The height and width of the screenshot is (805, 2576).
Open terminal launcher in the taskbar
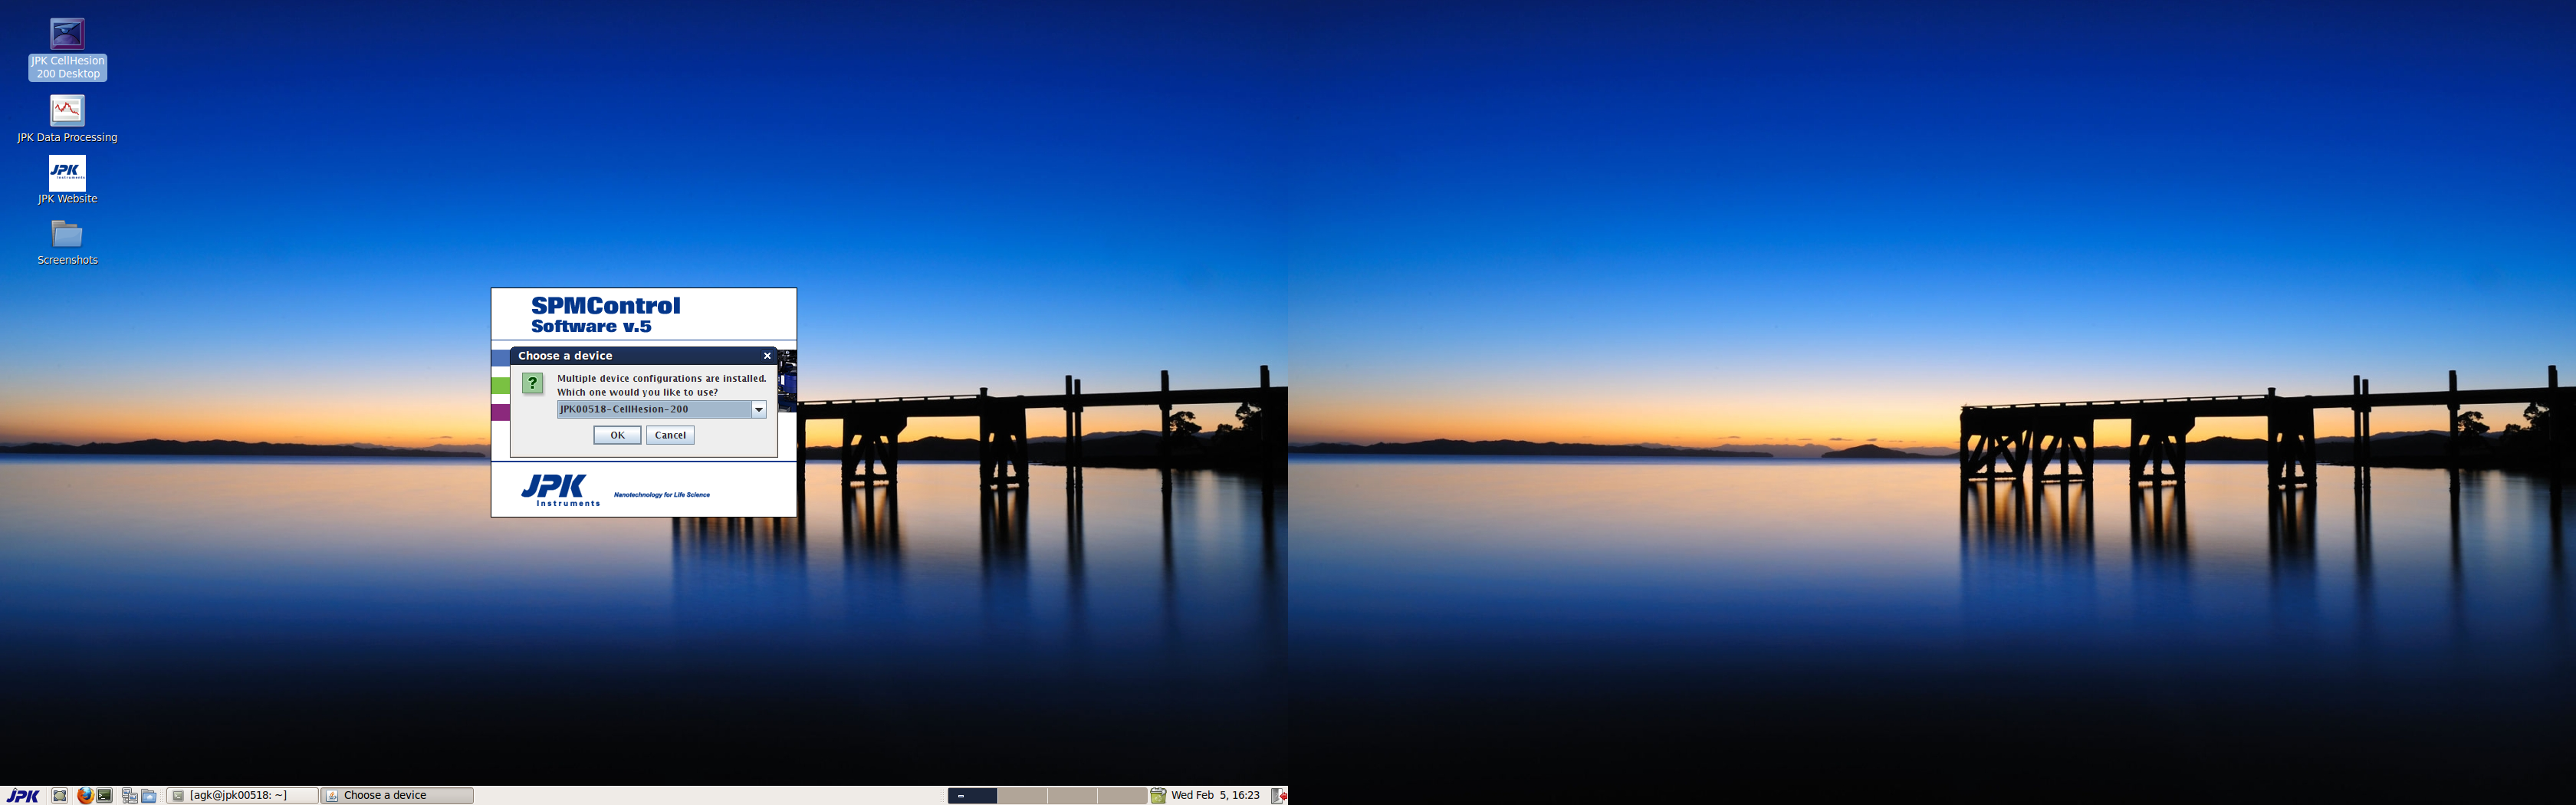pos(104,796)
